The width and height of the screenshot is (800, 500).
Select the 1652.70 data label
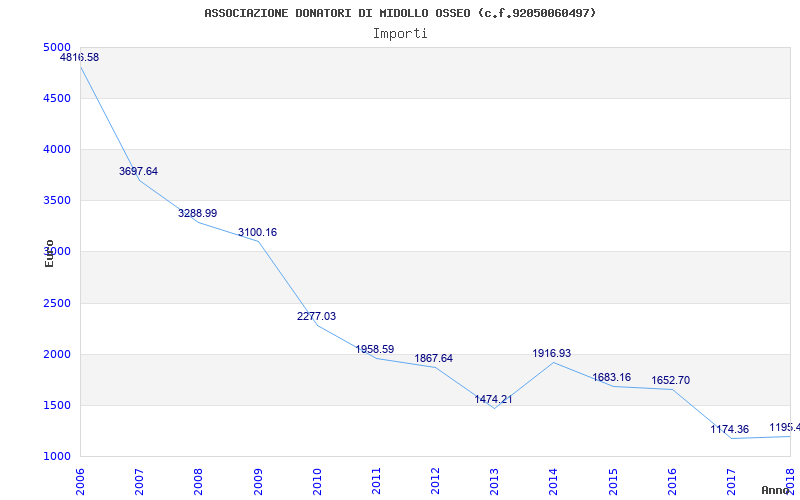coord(670,381)
